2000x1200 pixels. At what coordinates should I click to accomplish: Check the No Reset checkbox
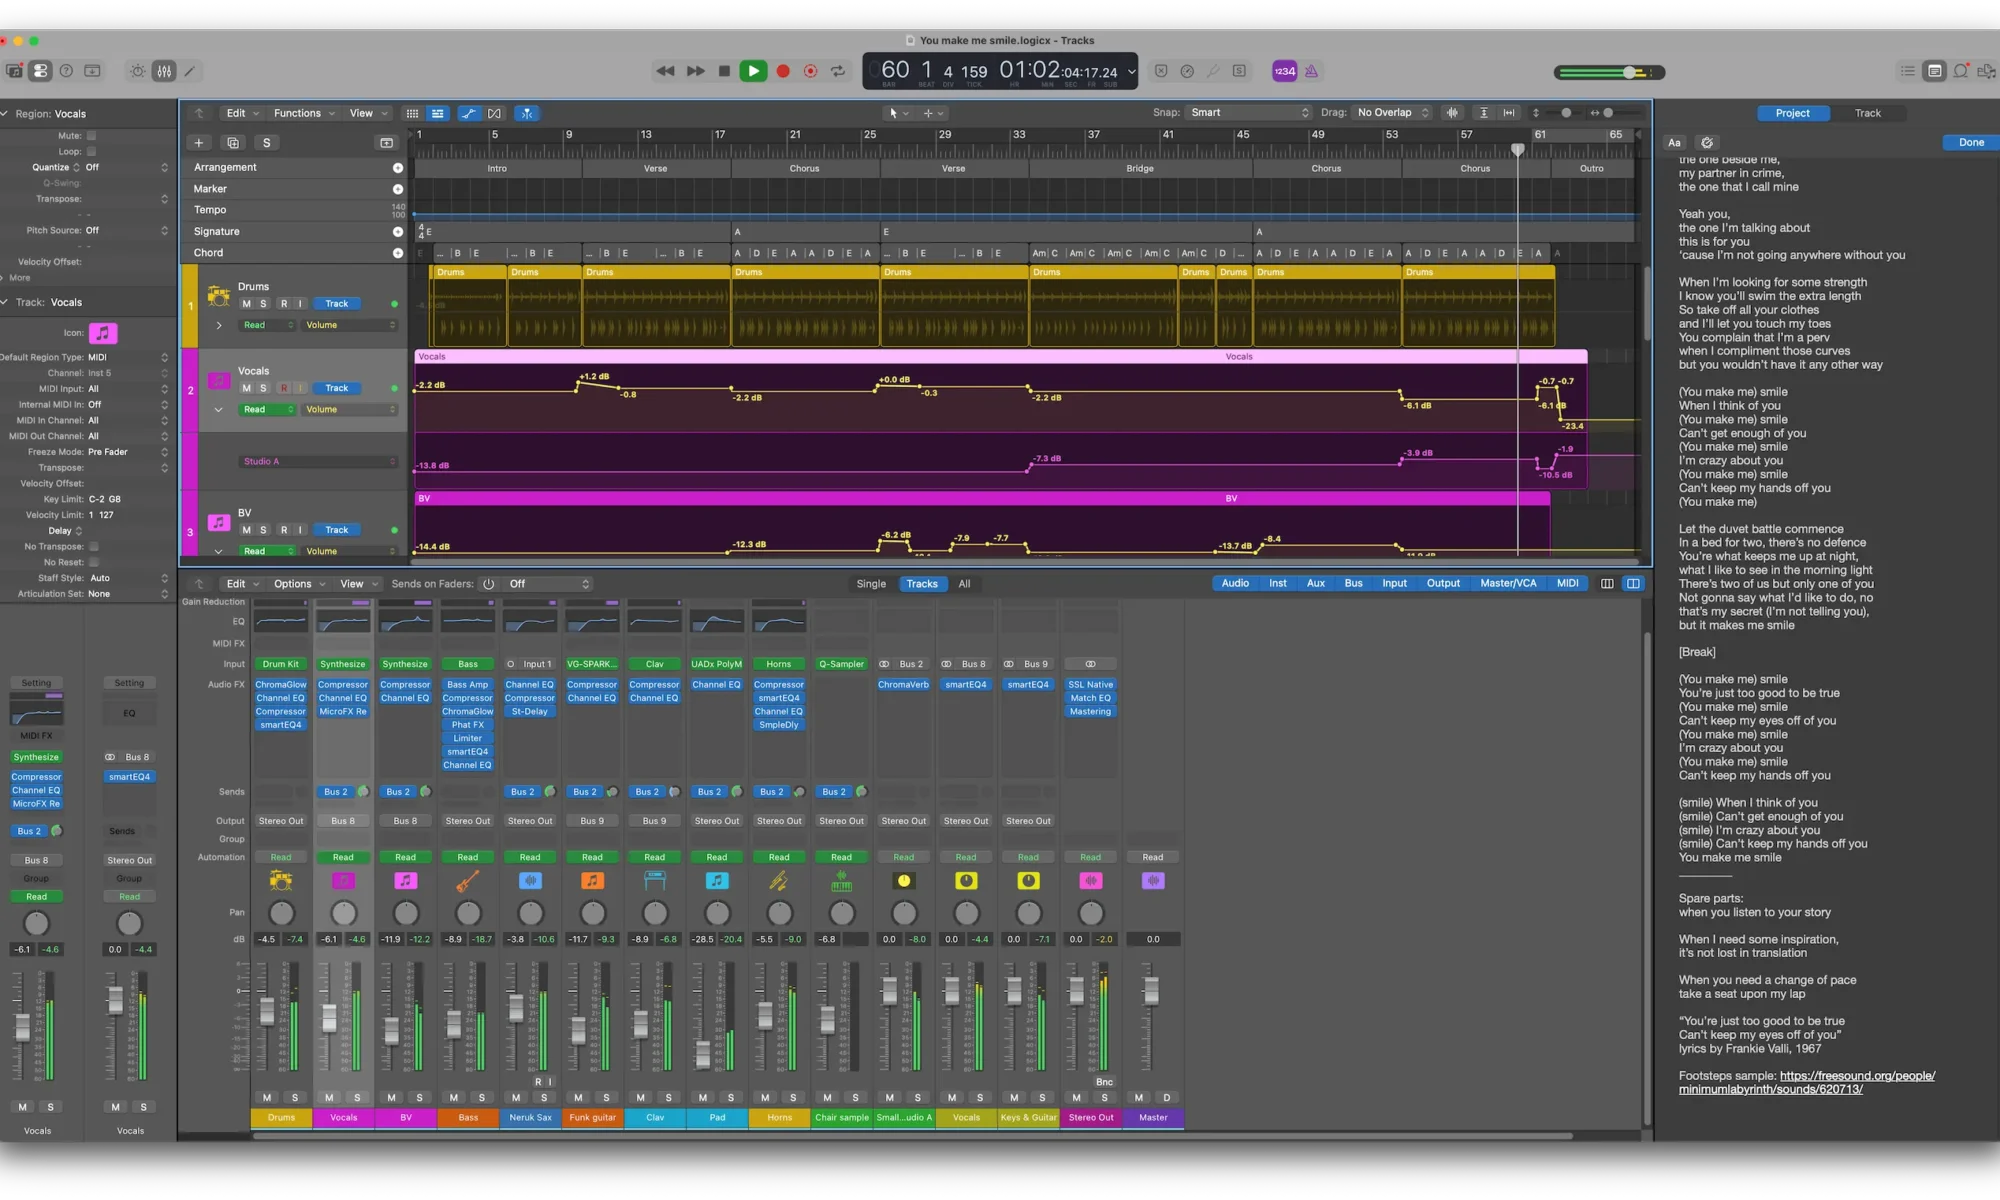click(94, 562)
